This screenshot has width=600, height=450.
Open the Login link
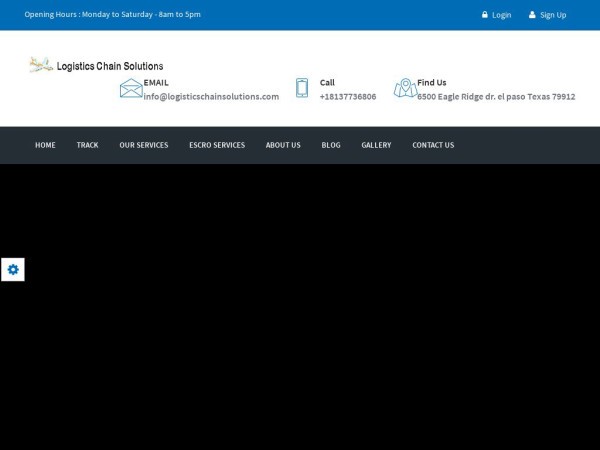click(501, 15)
